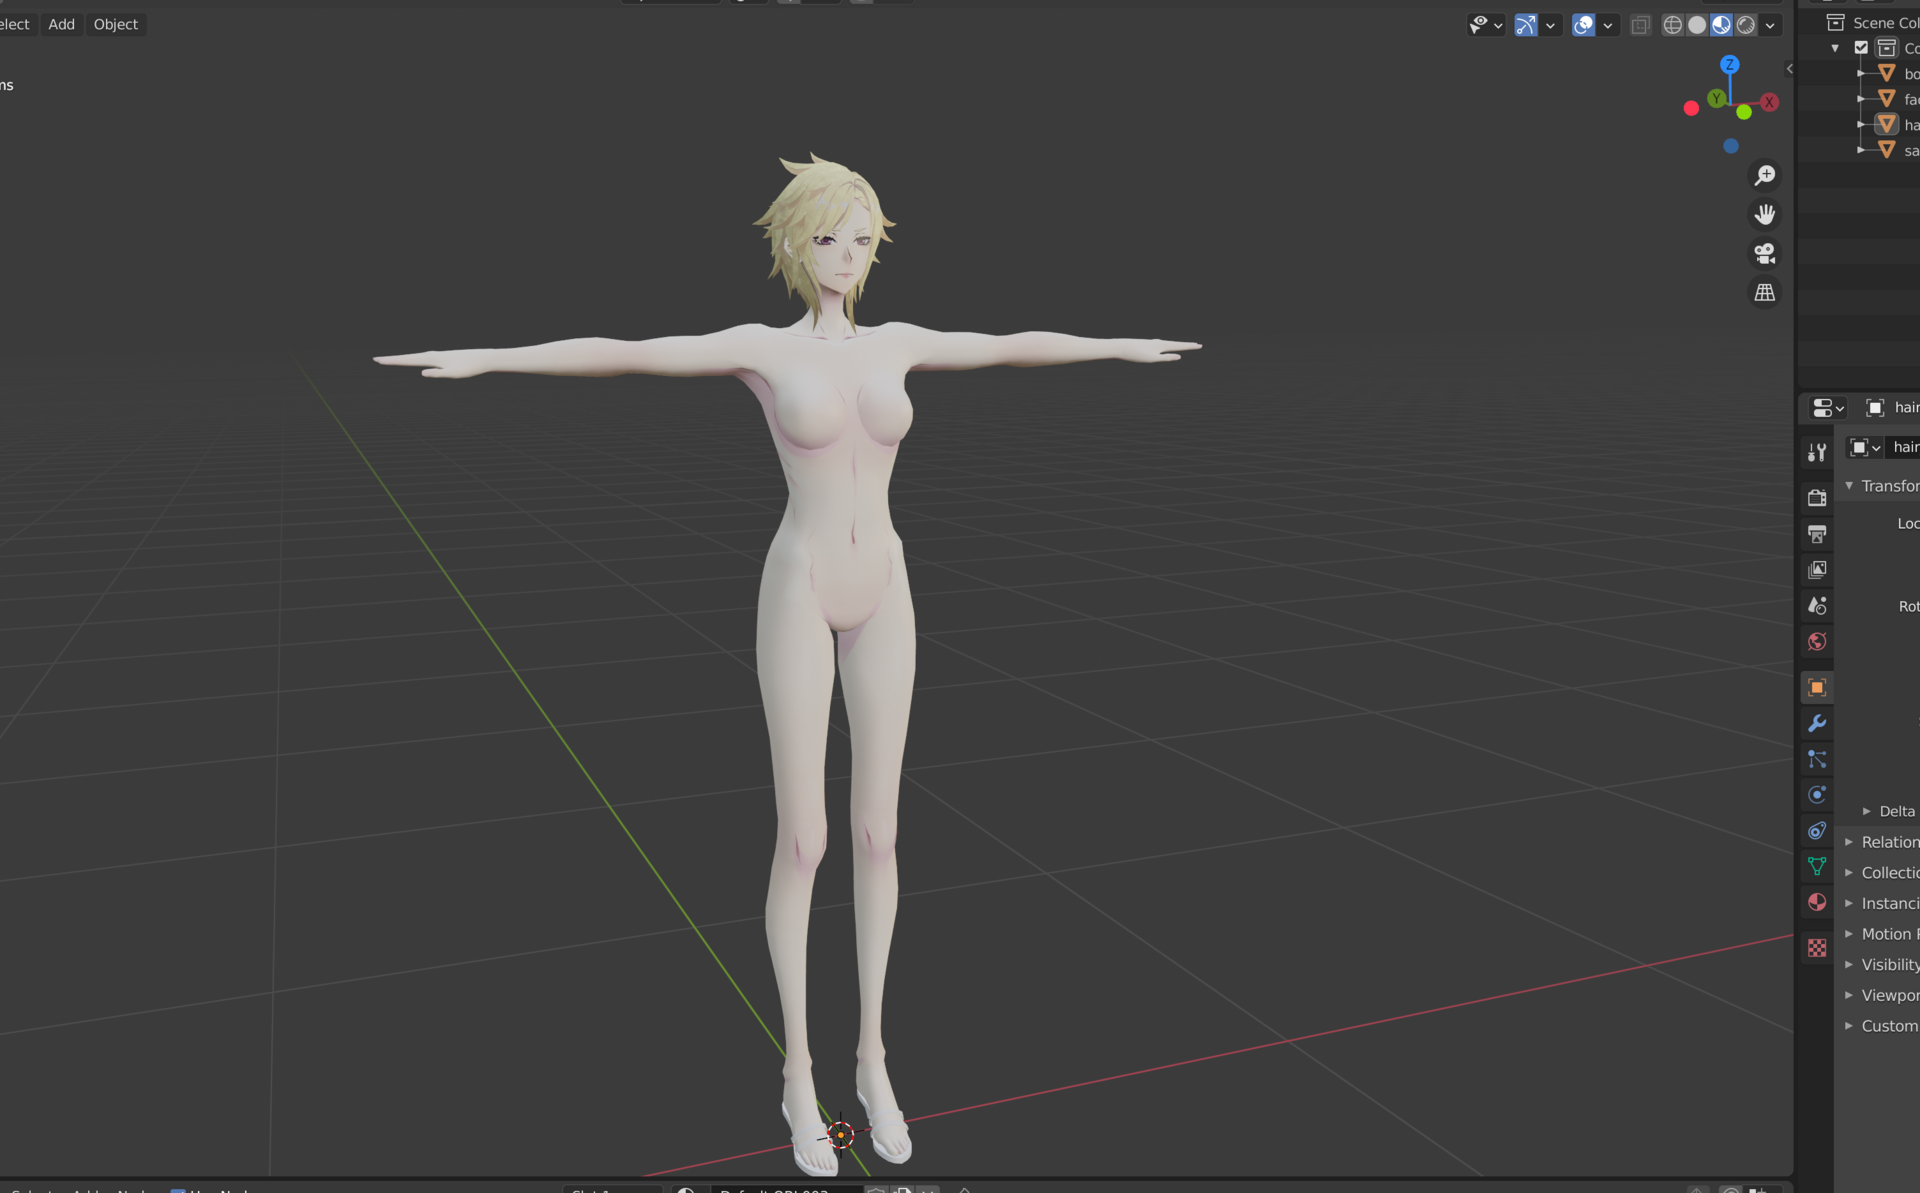1920x1193 pixels.
Task: Expand the 'fa' mesh object row
Action: tap(1861, 99)
